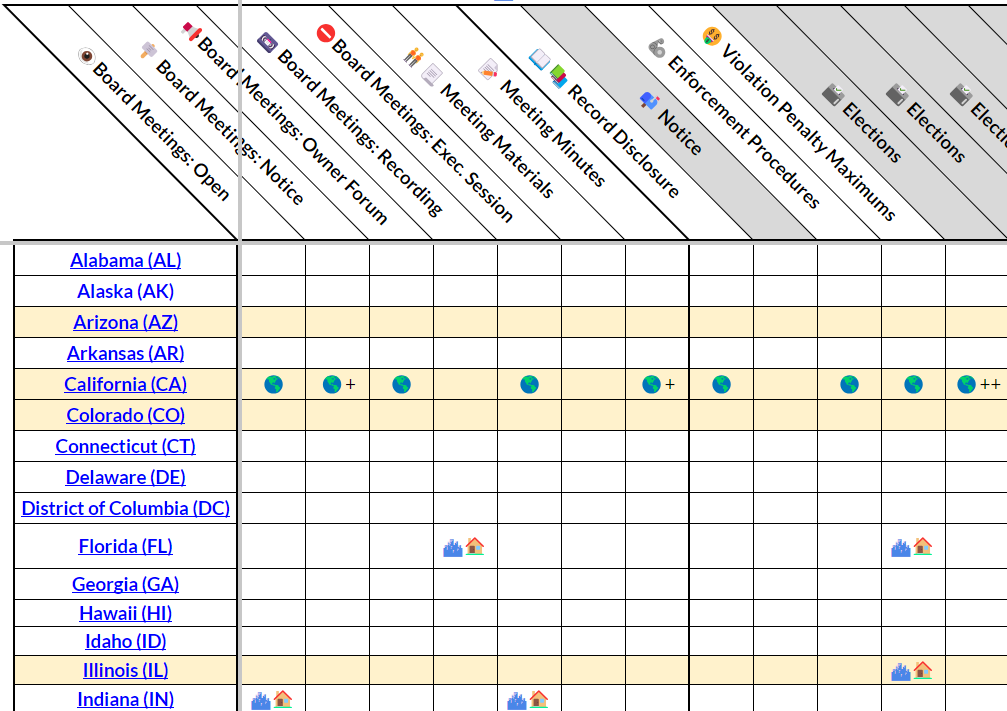The image size is (1007, 711).
Task: Click the scroll page icon beside Meeting Materials
Action: [432, 75]
